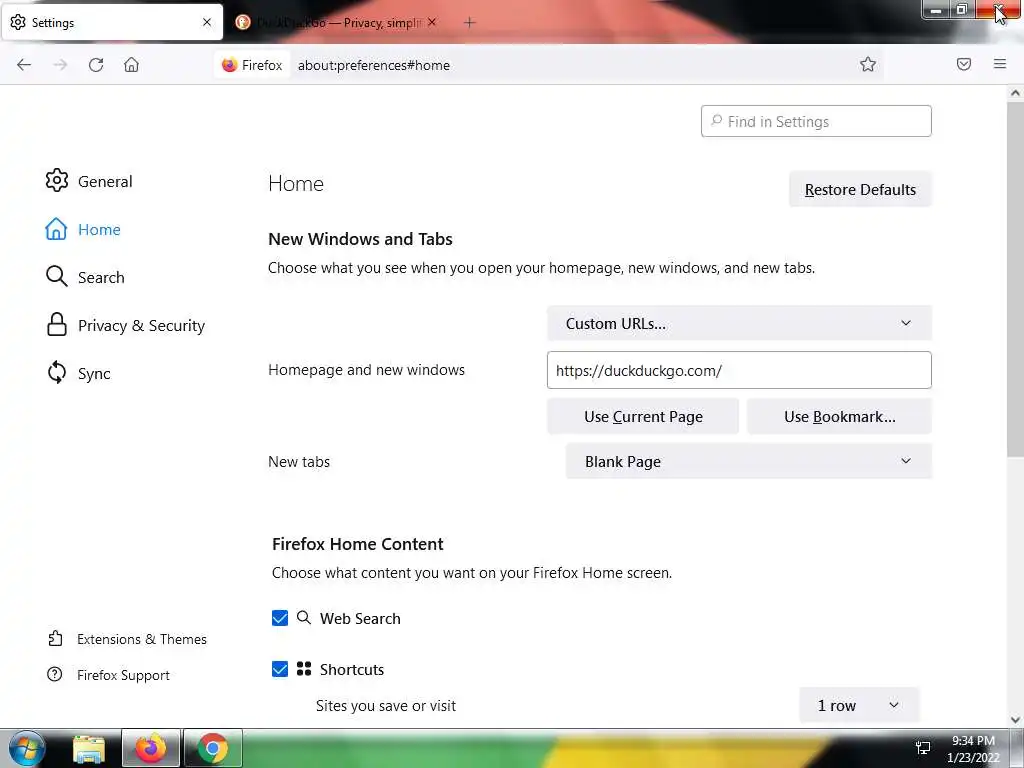Viewport: 1024px width, 768px height.
Task: Expand the Custom URLs dropdown
Action: pos(739,323)
